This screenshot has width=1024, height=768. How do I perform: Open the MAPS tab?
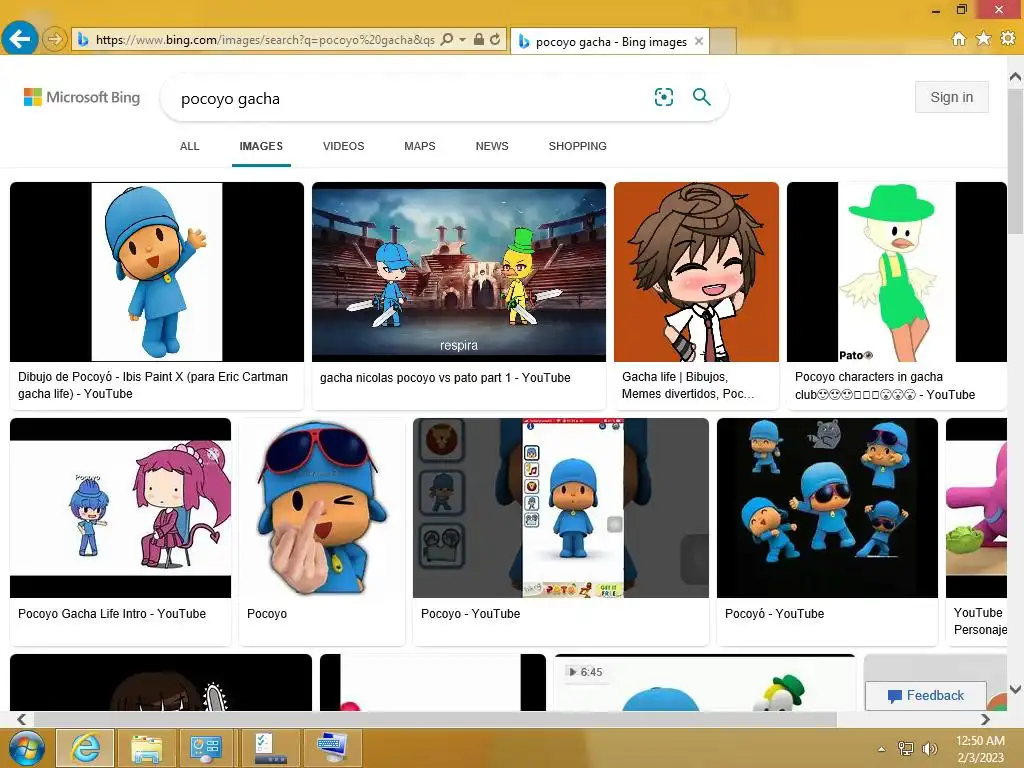(420, 146)
